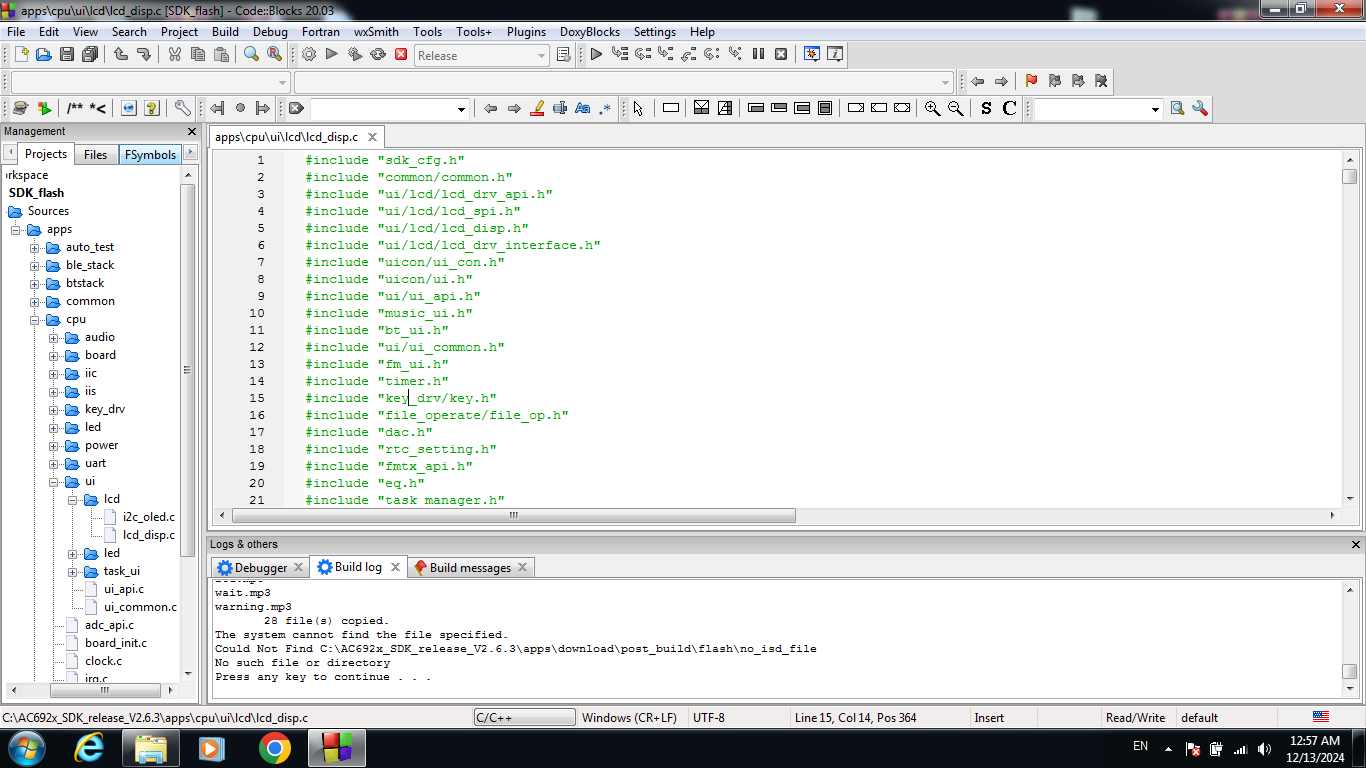Image resolution: width=1366 pixels, height=768 pixels.
Task: Click the New file icon
Action: coord(21,55)
